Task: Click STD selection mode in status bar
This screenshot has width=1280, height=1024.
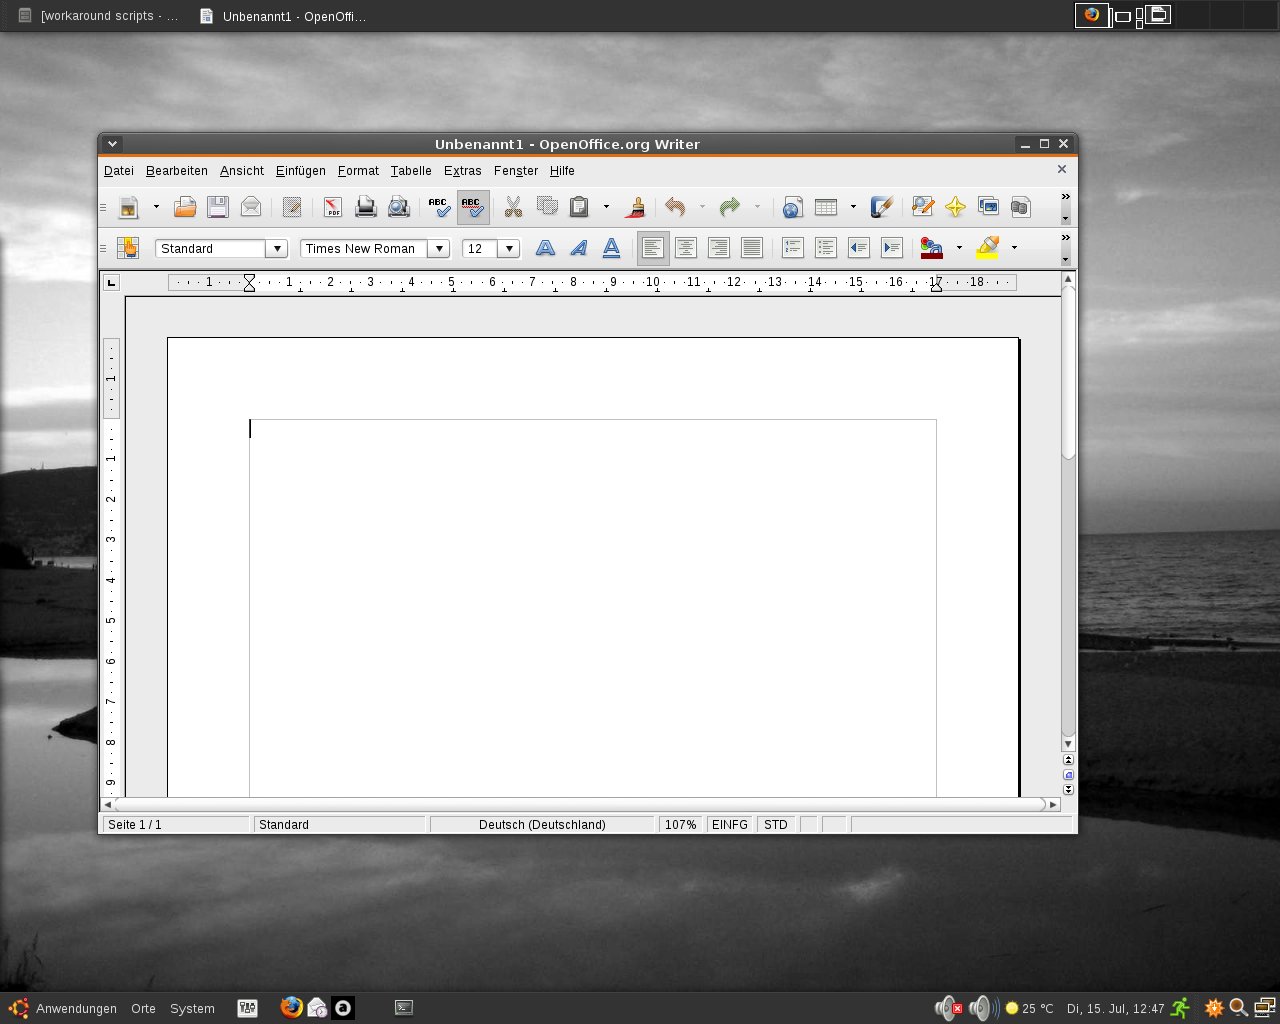Action: pos(776,825)
